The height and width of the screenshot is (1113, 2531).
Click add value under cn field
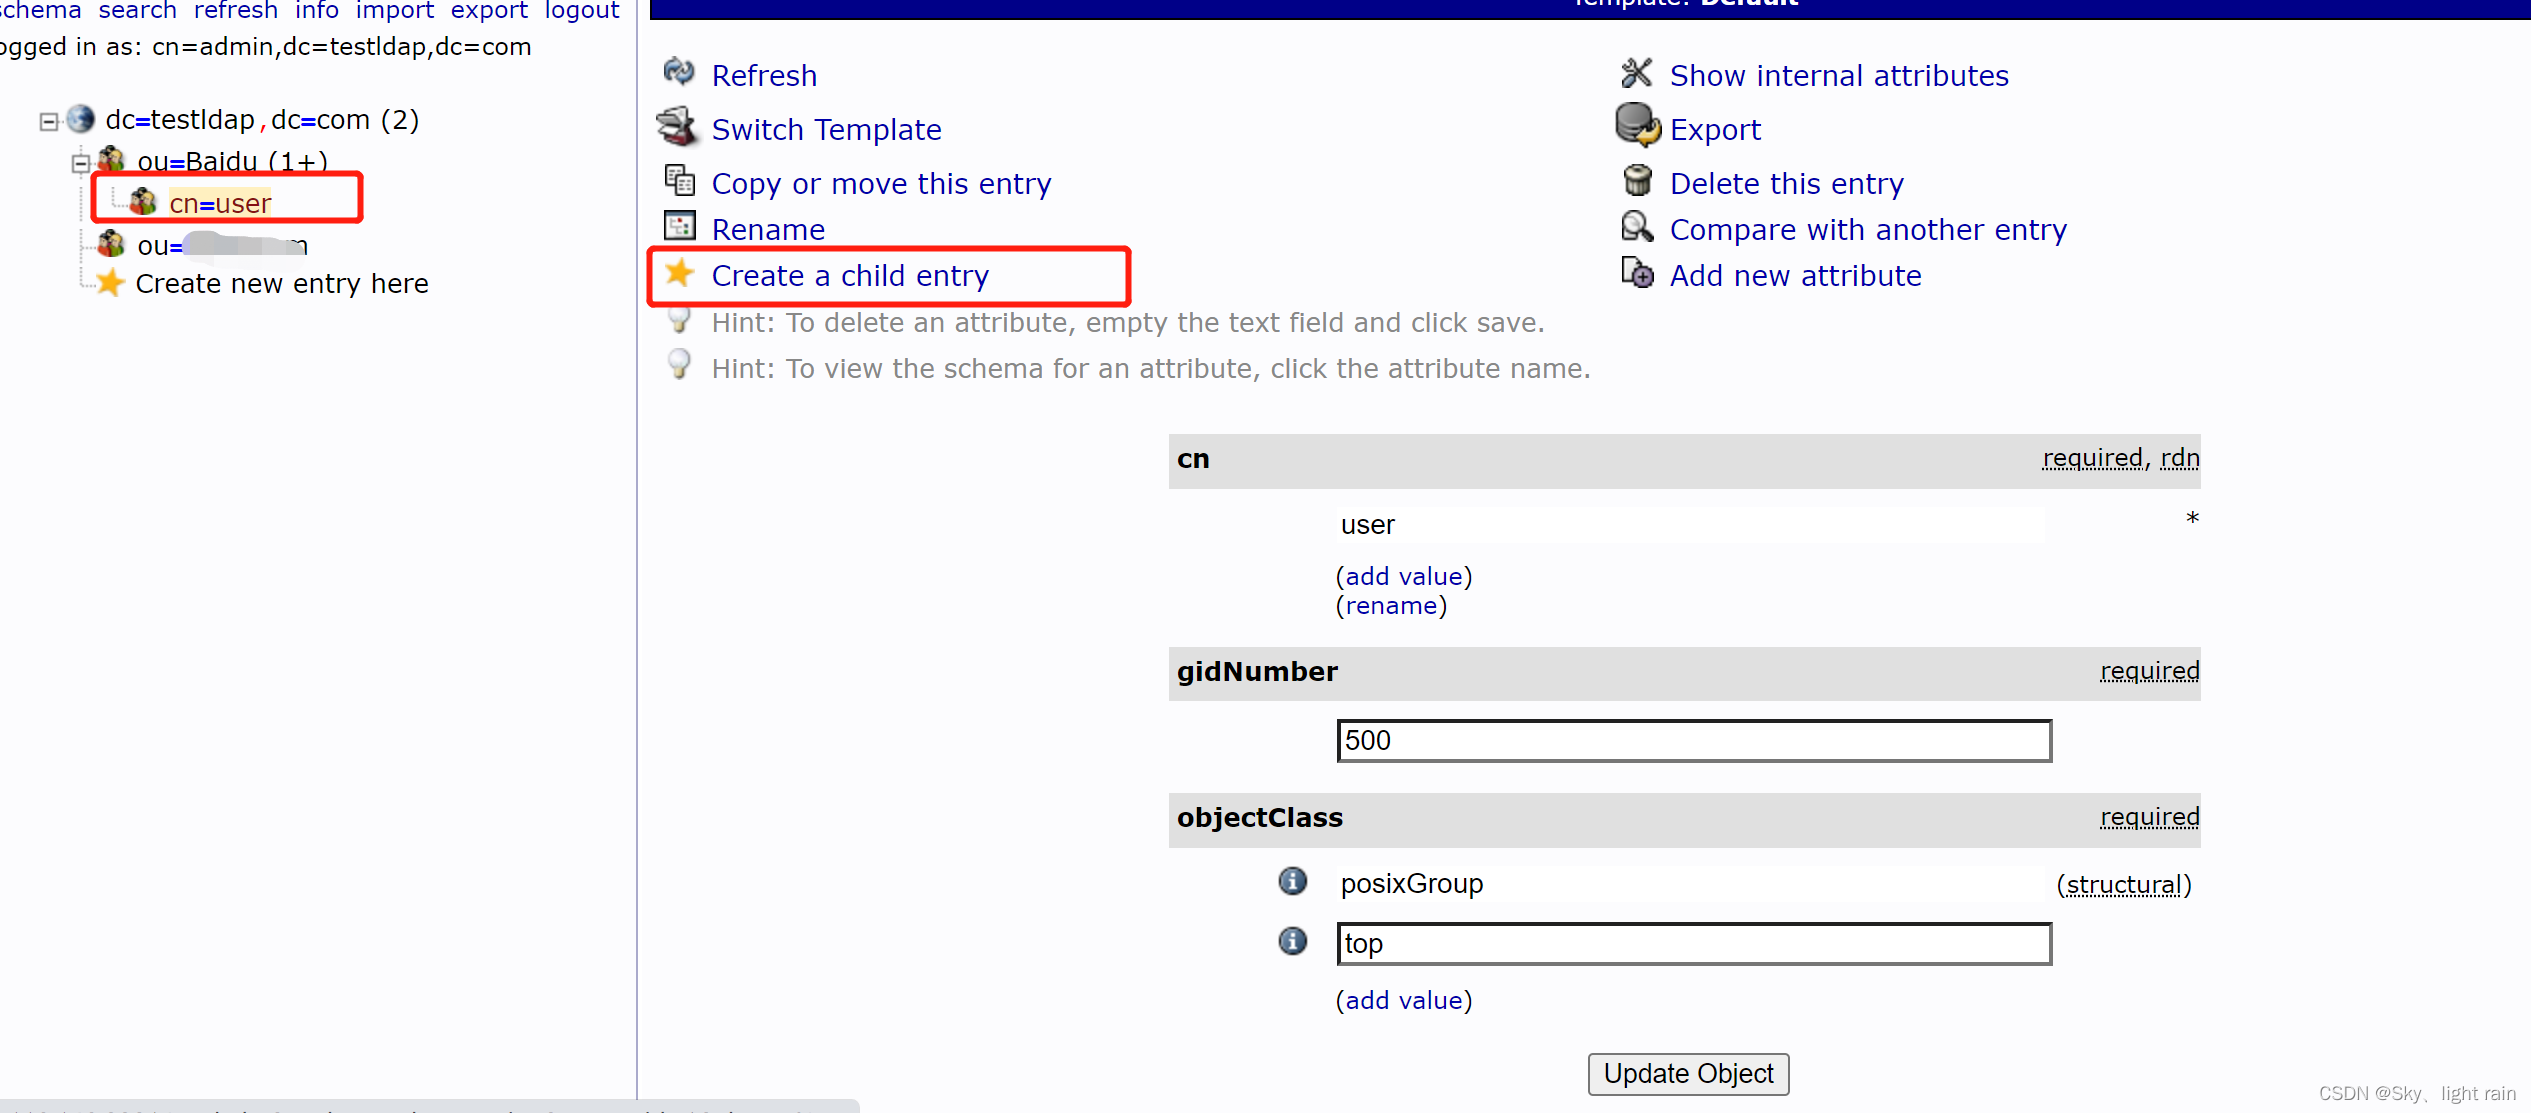(x=1403, y=576)
